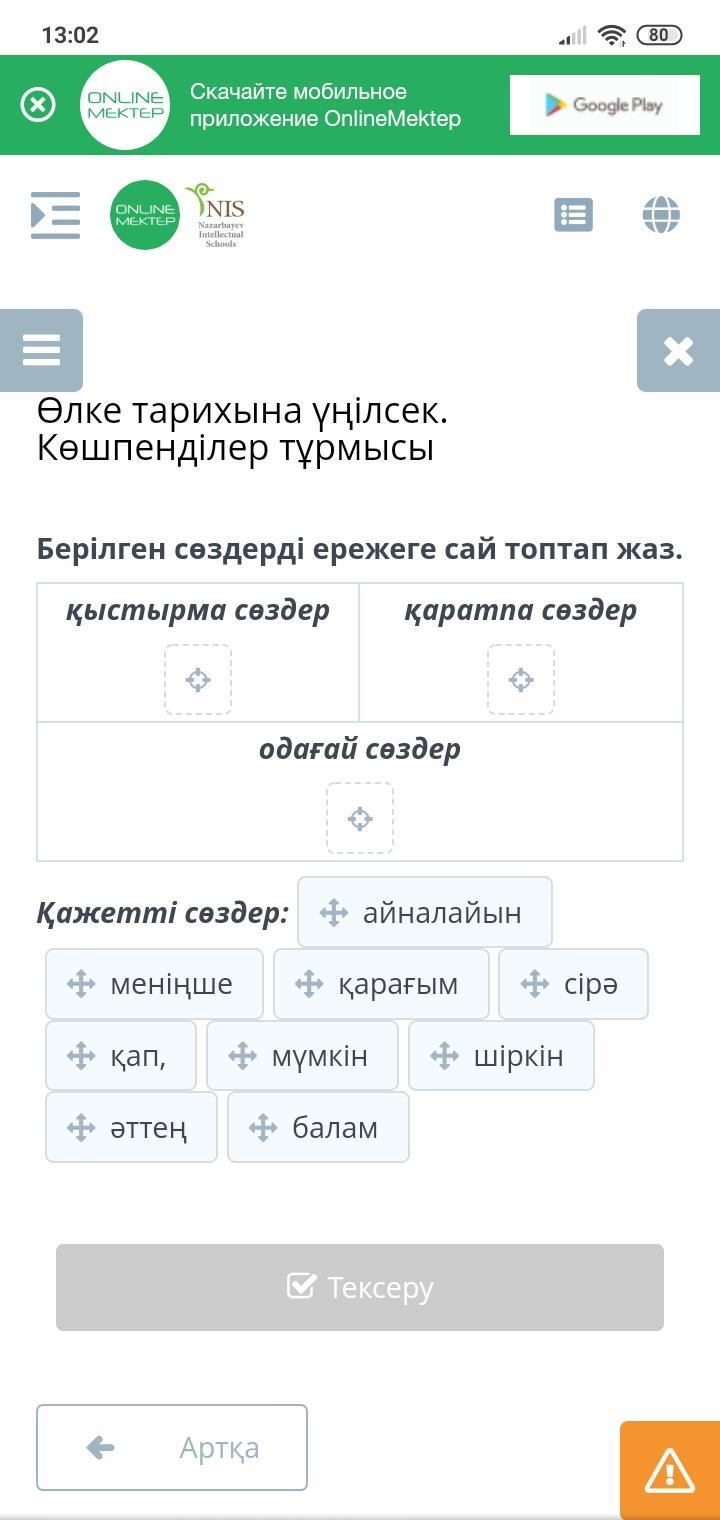Viewport: 720px width, 1520px height.
Task: Pick the меніңше word chip
Action: pos(155,984)
